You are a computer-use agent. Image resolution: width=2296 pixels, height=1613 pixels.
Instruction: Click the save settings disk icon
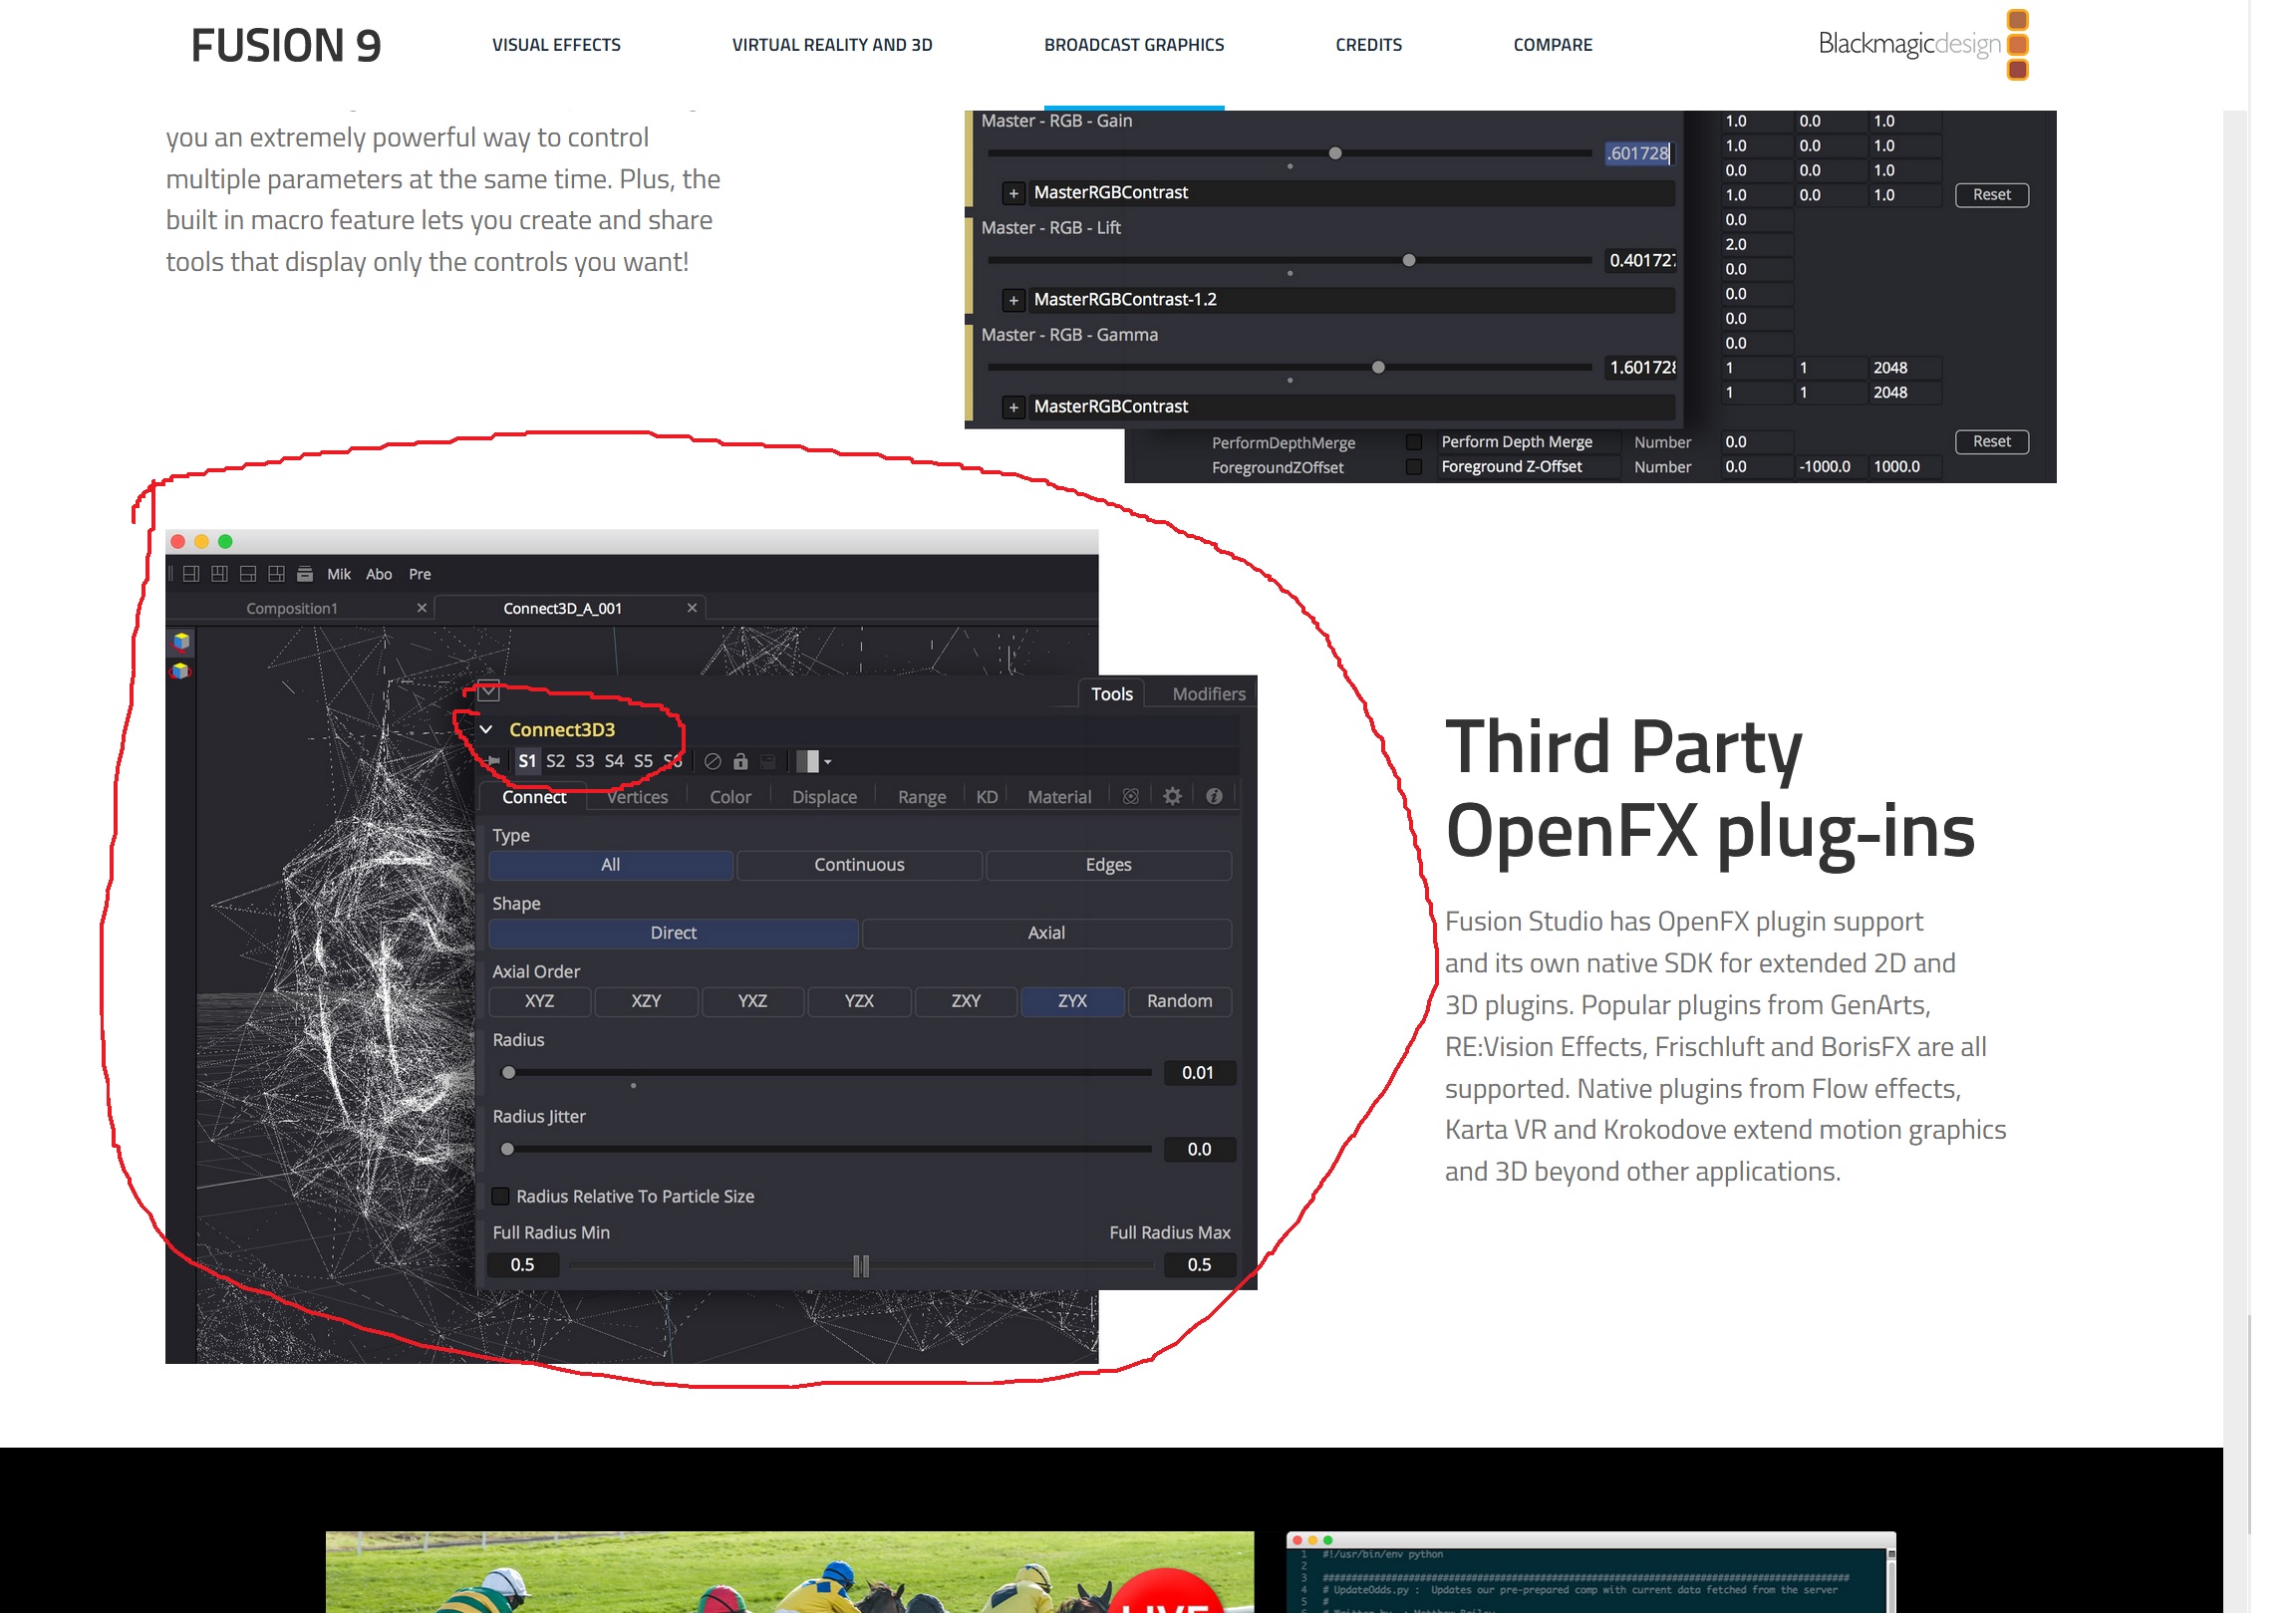click(x=768, y=762)
